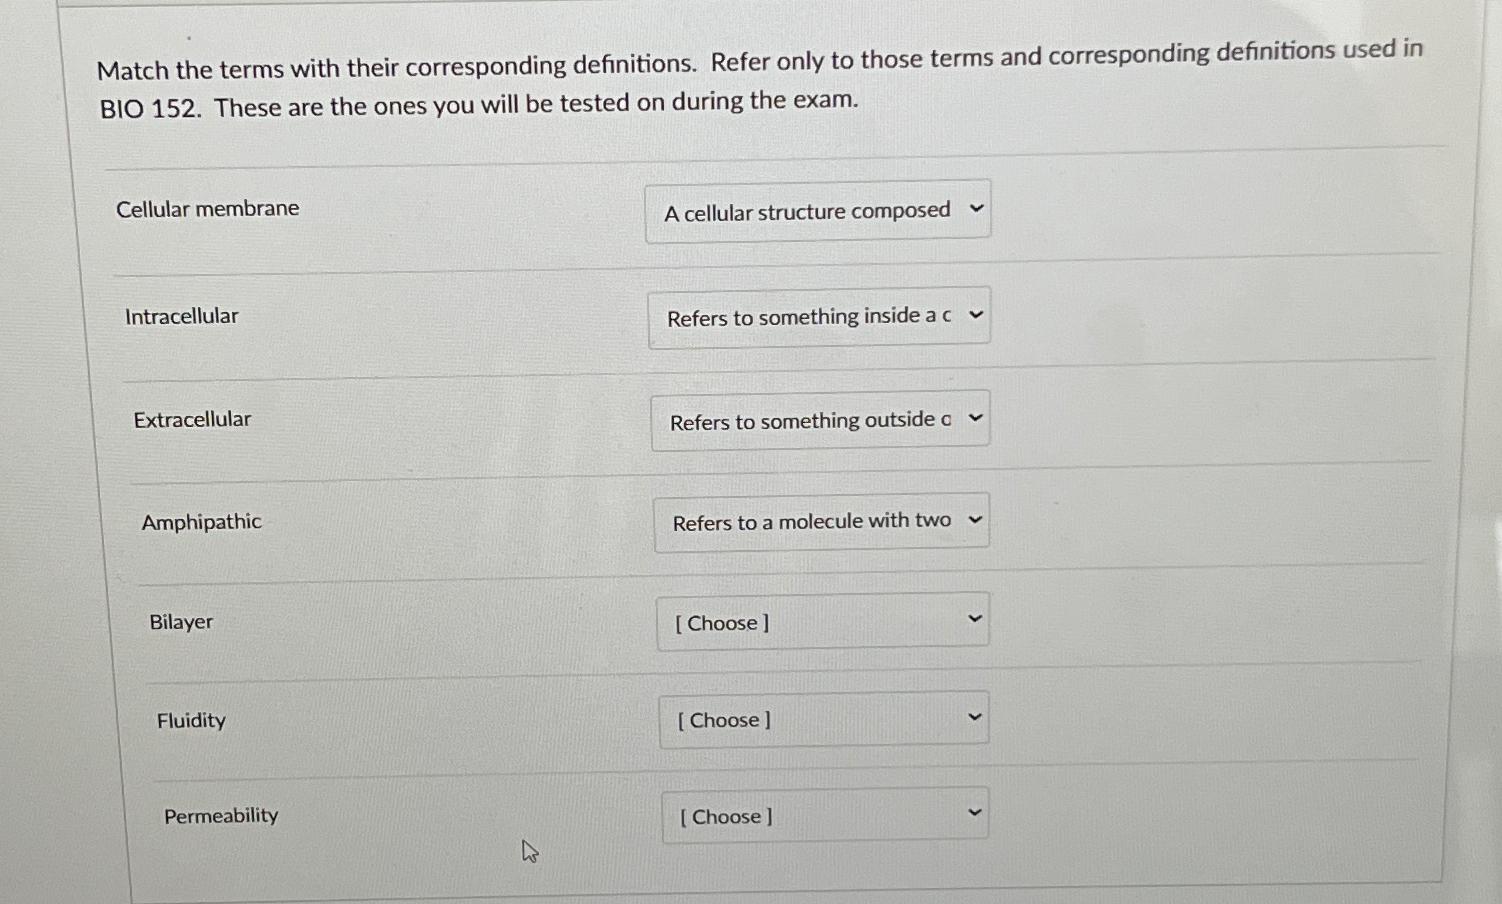Open the dropdown next to Cellular membrane
This screenshot has width=1502, height=904.
[817, 210]
